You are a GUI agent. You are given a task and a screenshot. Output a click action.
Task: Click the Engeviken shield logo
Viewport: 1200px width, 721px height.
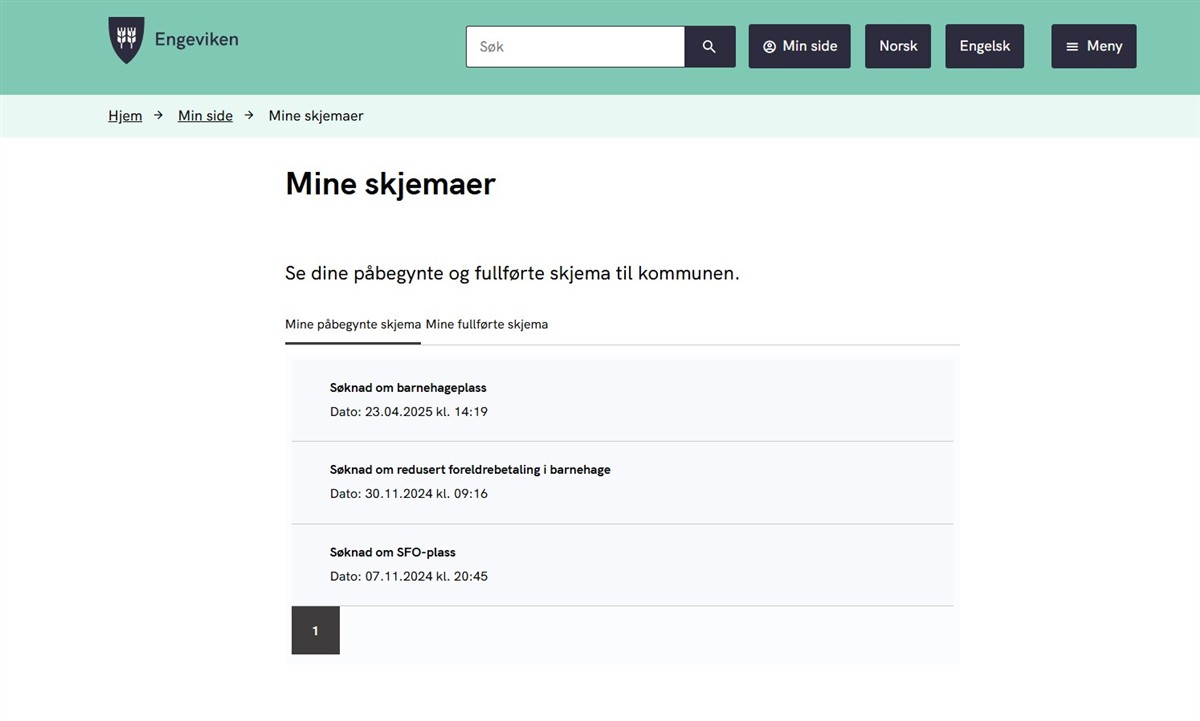pos(126,41)
